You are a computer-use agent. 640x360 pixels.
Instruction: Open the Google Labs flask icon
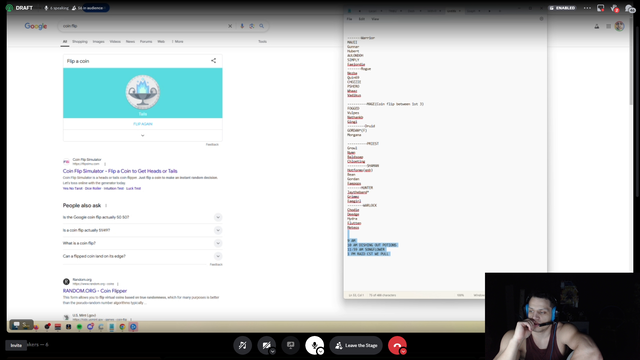tap(597, 26)
